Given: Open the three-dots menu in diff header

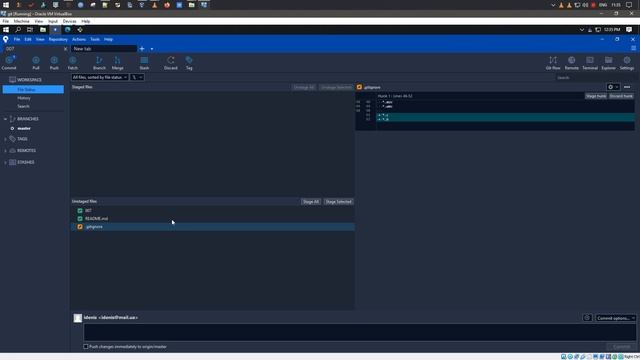Looking at the screenshot, I should point(627,87).
